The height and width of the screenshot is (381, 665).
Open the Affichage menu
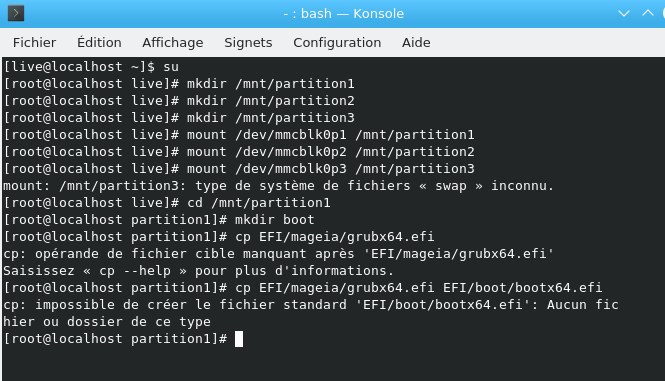pyautogui.click(x=173, y=42)
